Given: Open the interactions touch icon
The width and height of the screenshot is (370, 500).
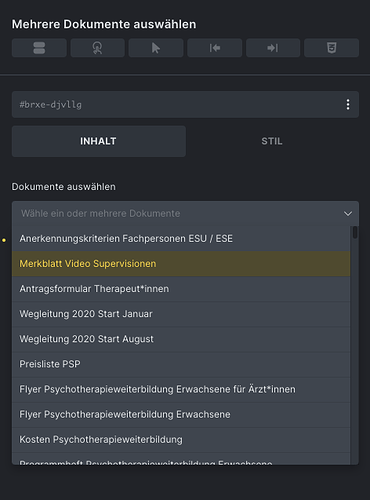Looking at the screenshot, I should (97, 48).
